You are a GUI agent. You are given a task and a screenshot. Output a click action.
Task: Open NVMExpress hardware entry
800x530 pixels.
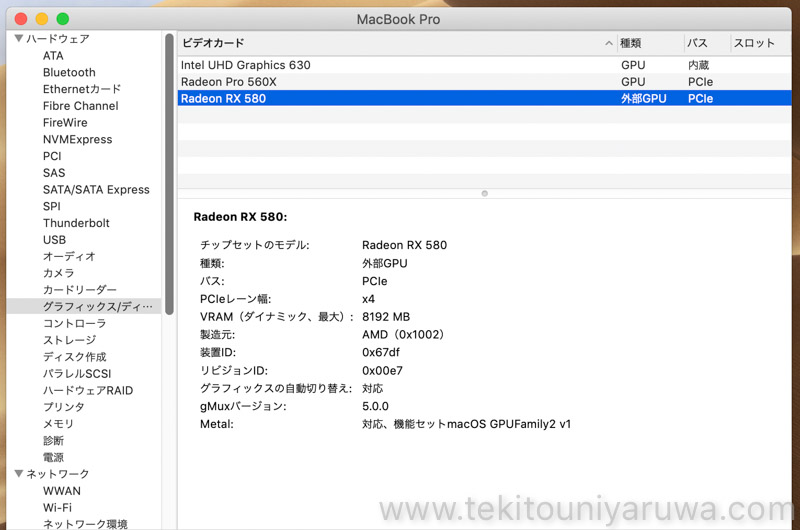(78, 139)
